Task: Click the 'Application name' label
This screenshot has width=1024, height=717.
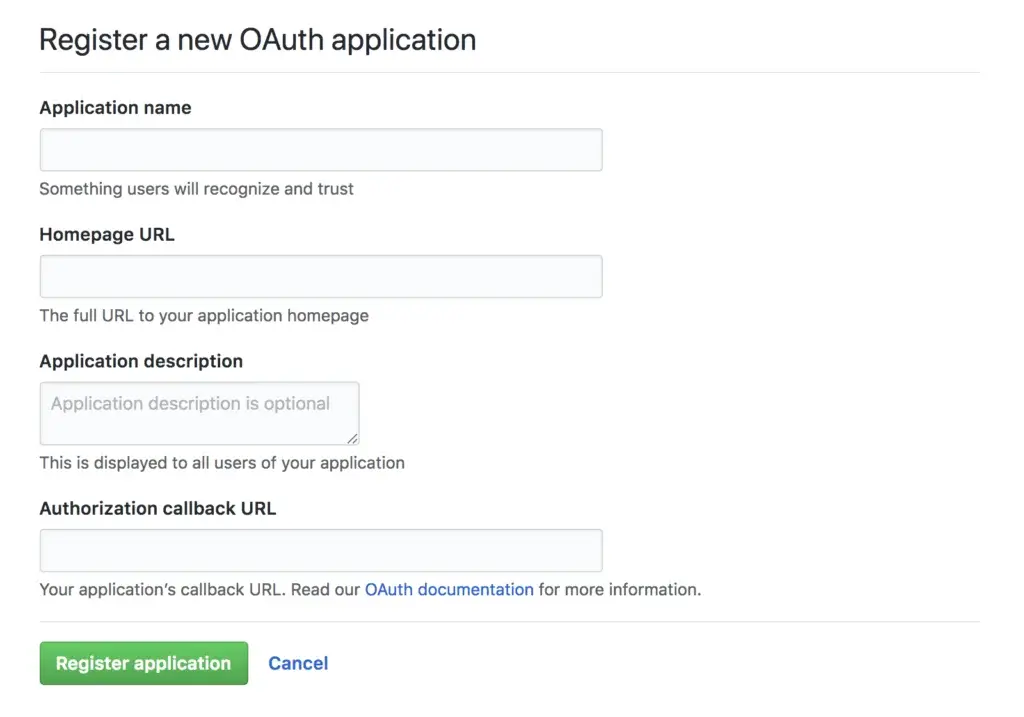Action: tap(115, 108)
